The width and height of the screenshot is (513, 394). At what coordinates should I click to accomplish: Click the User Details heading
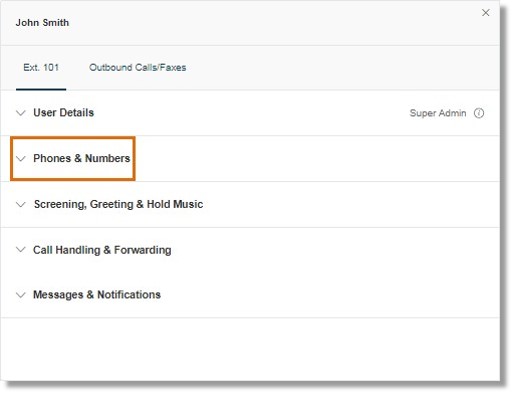(63, 113)
